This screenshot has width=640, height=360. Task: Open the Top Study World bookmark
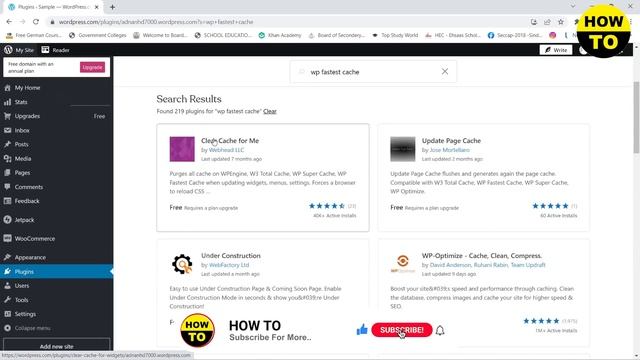click(395, 36)
